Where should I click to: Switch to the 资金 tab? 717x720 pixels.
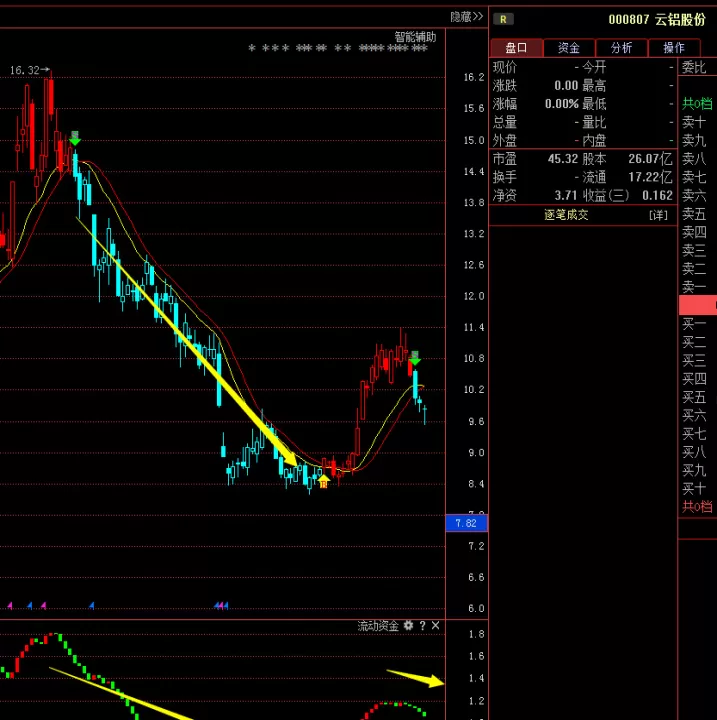(569, 48)
